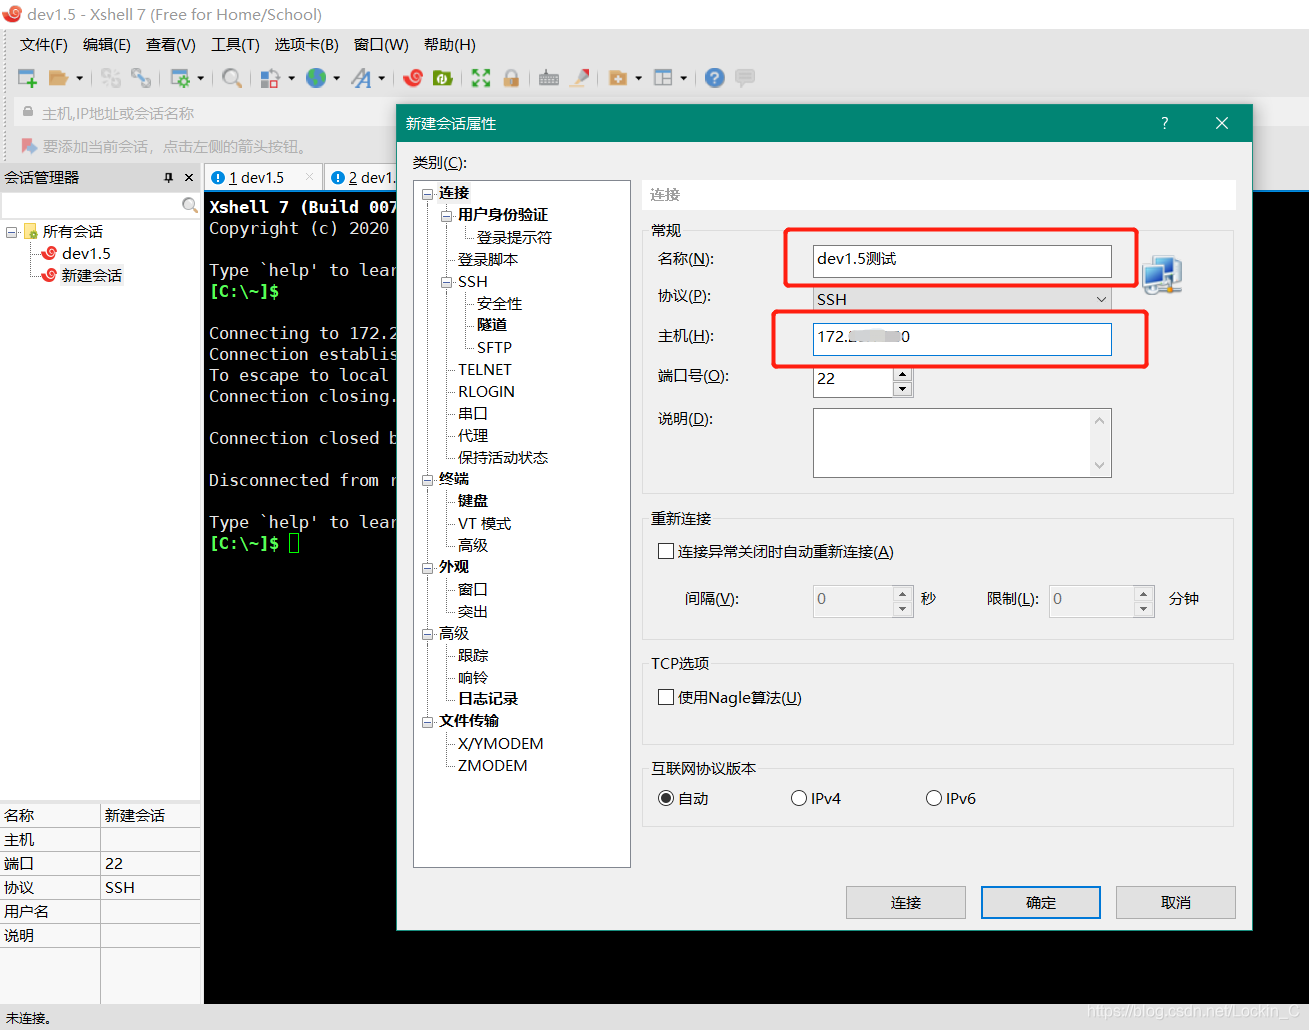Click the keyboard key mapping icon

click(549, 78)
